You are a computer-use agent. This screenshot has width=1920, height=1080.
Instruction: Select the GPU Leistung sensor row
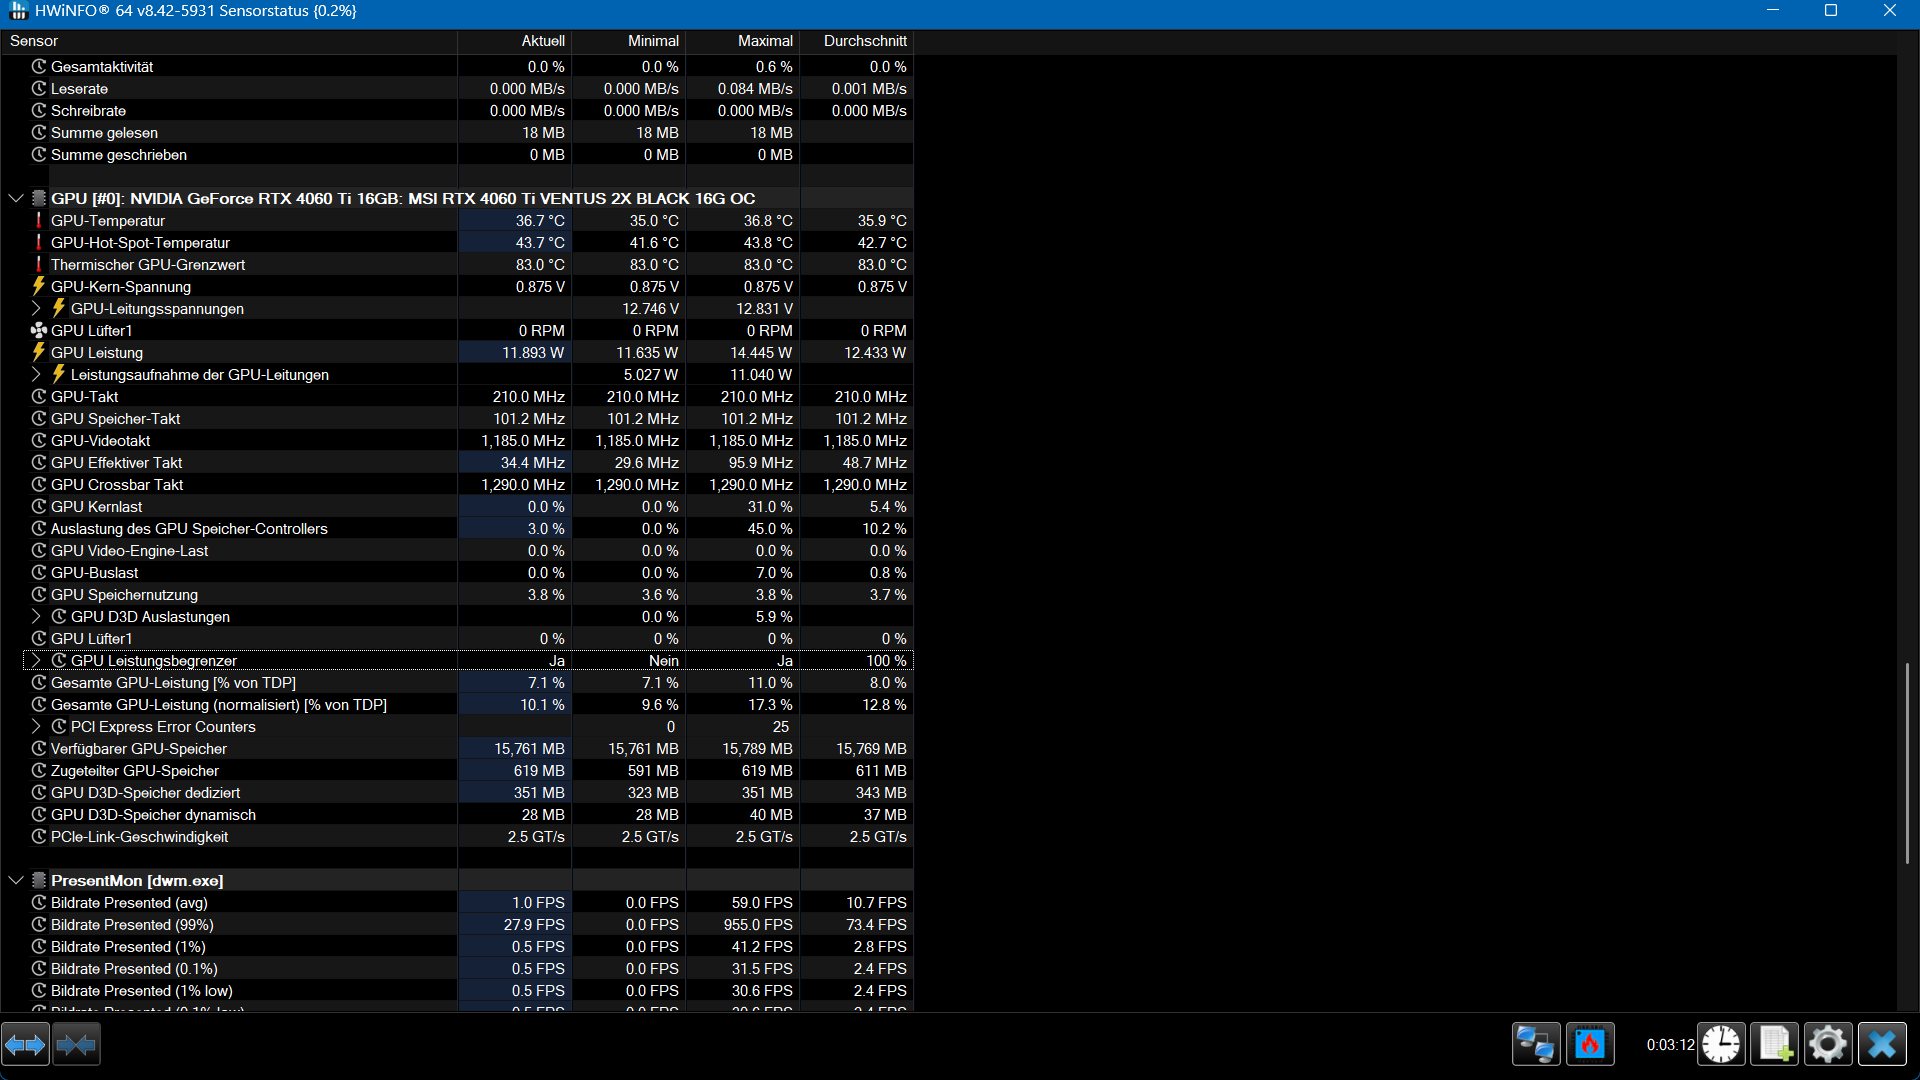(x=97, y=353)
